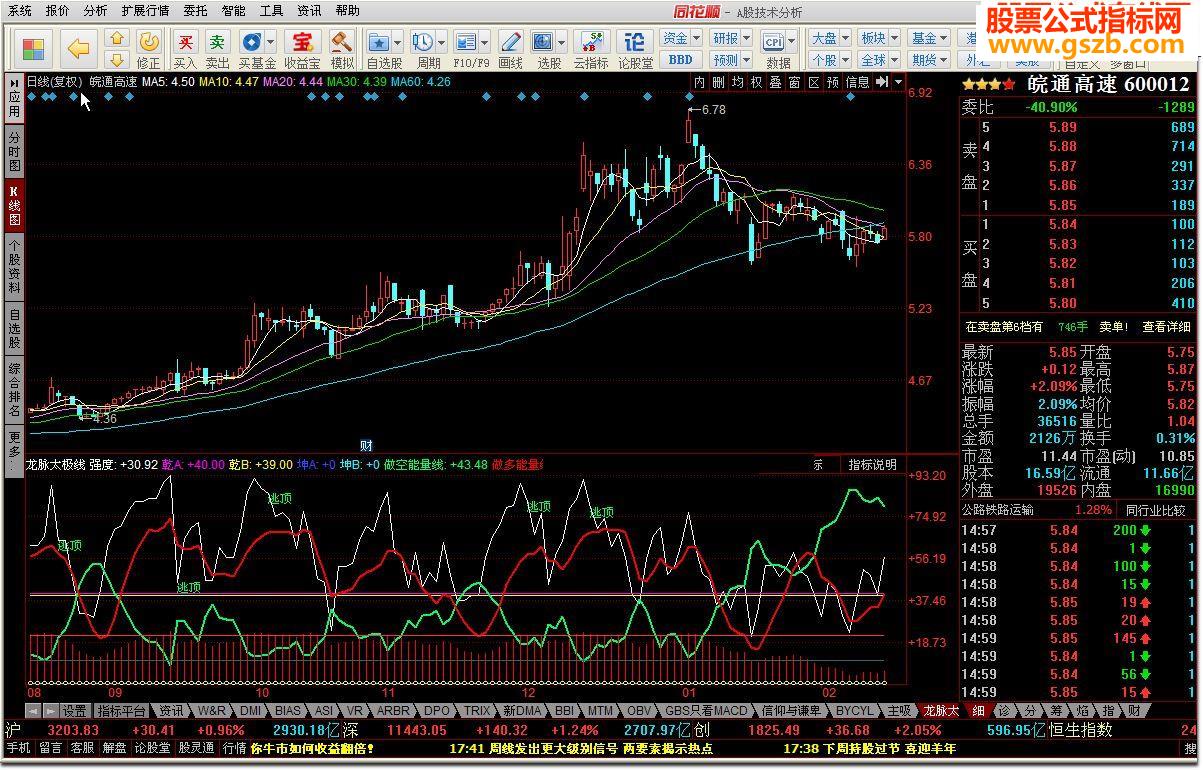Image resolution: width=1203 pixels, height=770 pixels.
Task: Click the 自选股 star folder icon
Action: (378, 42)
